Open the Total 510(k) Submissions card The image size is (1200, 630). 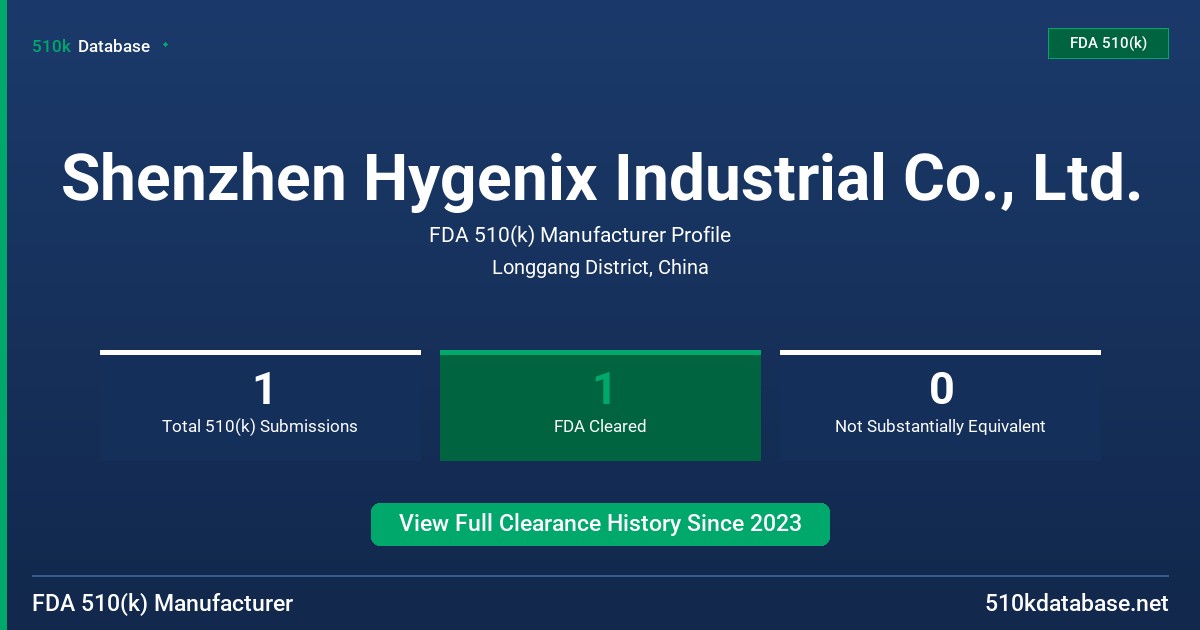click(260, 405)
